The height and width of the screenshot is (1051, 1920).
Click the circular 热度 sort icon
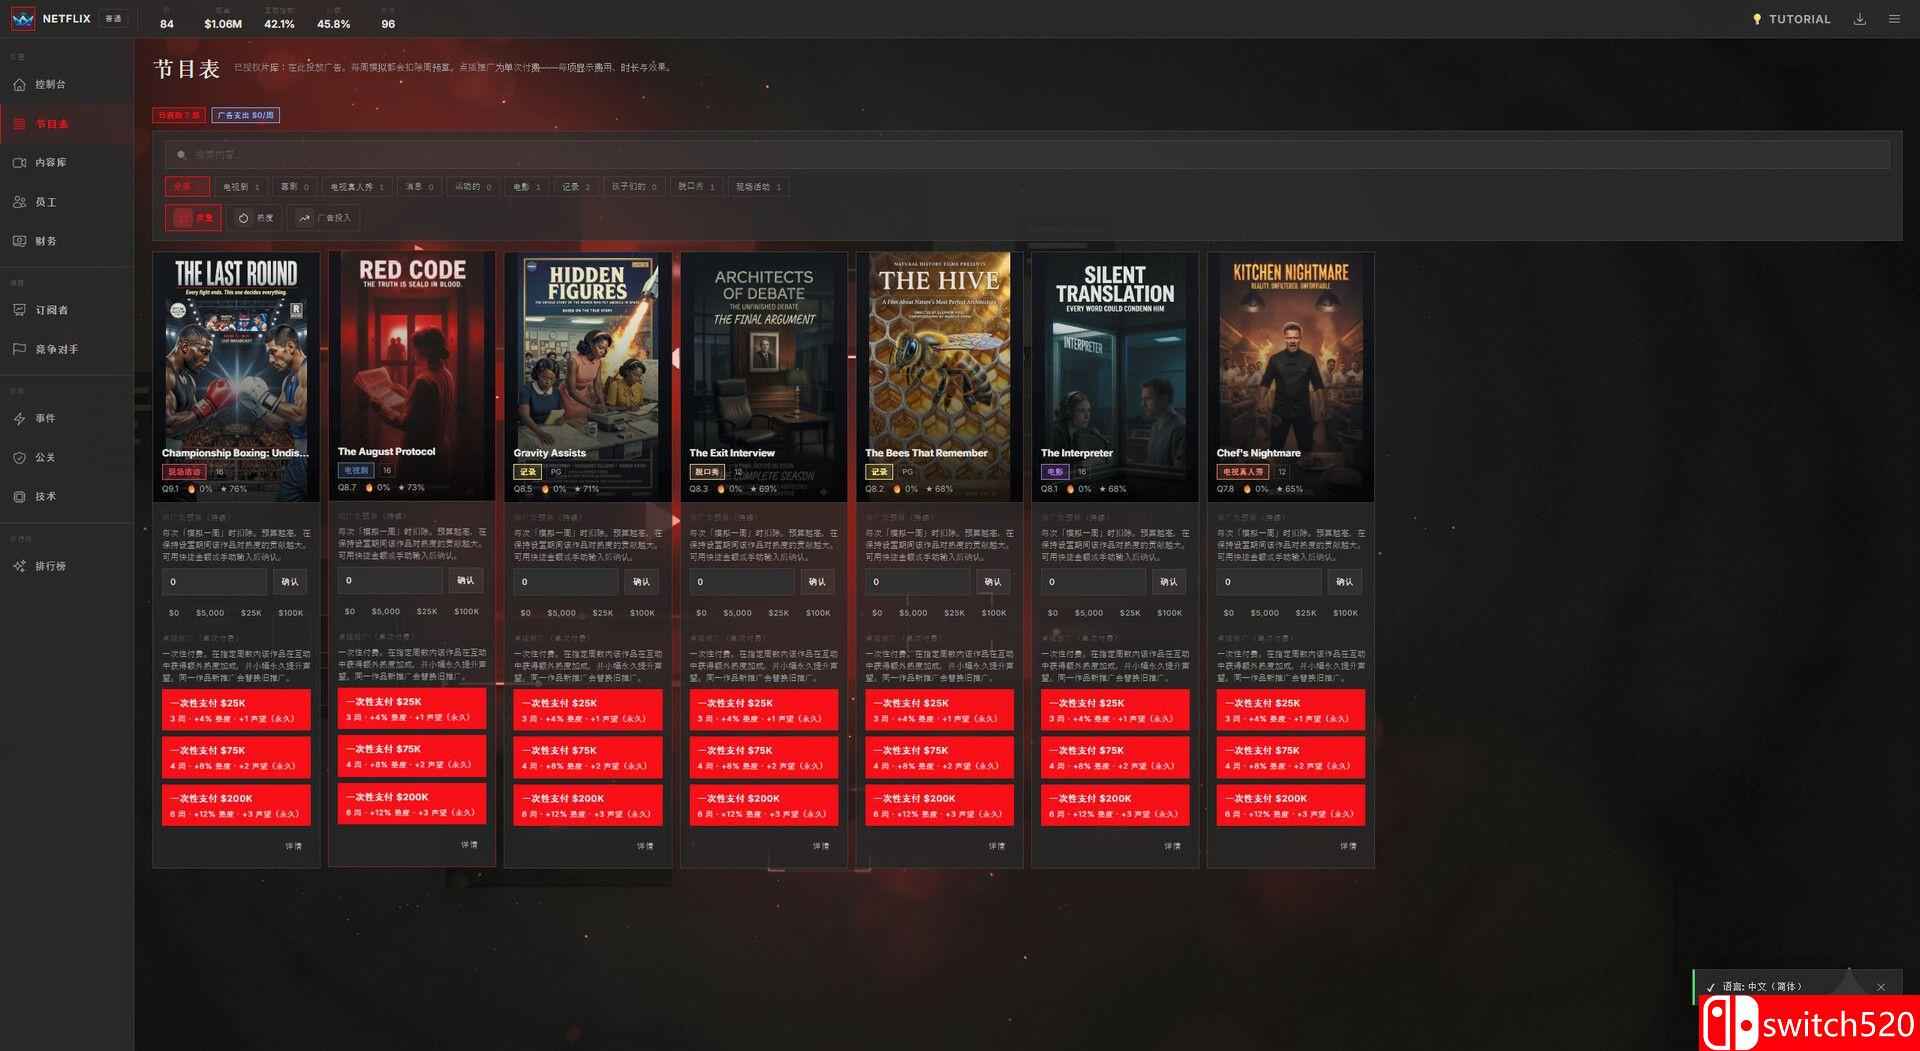click(243, 218)
